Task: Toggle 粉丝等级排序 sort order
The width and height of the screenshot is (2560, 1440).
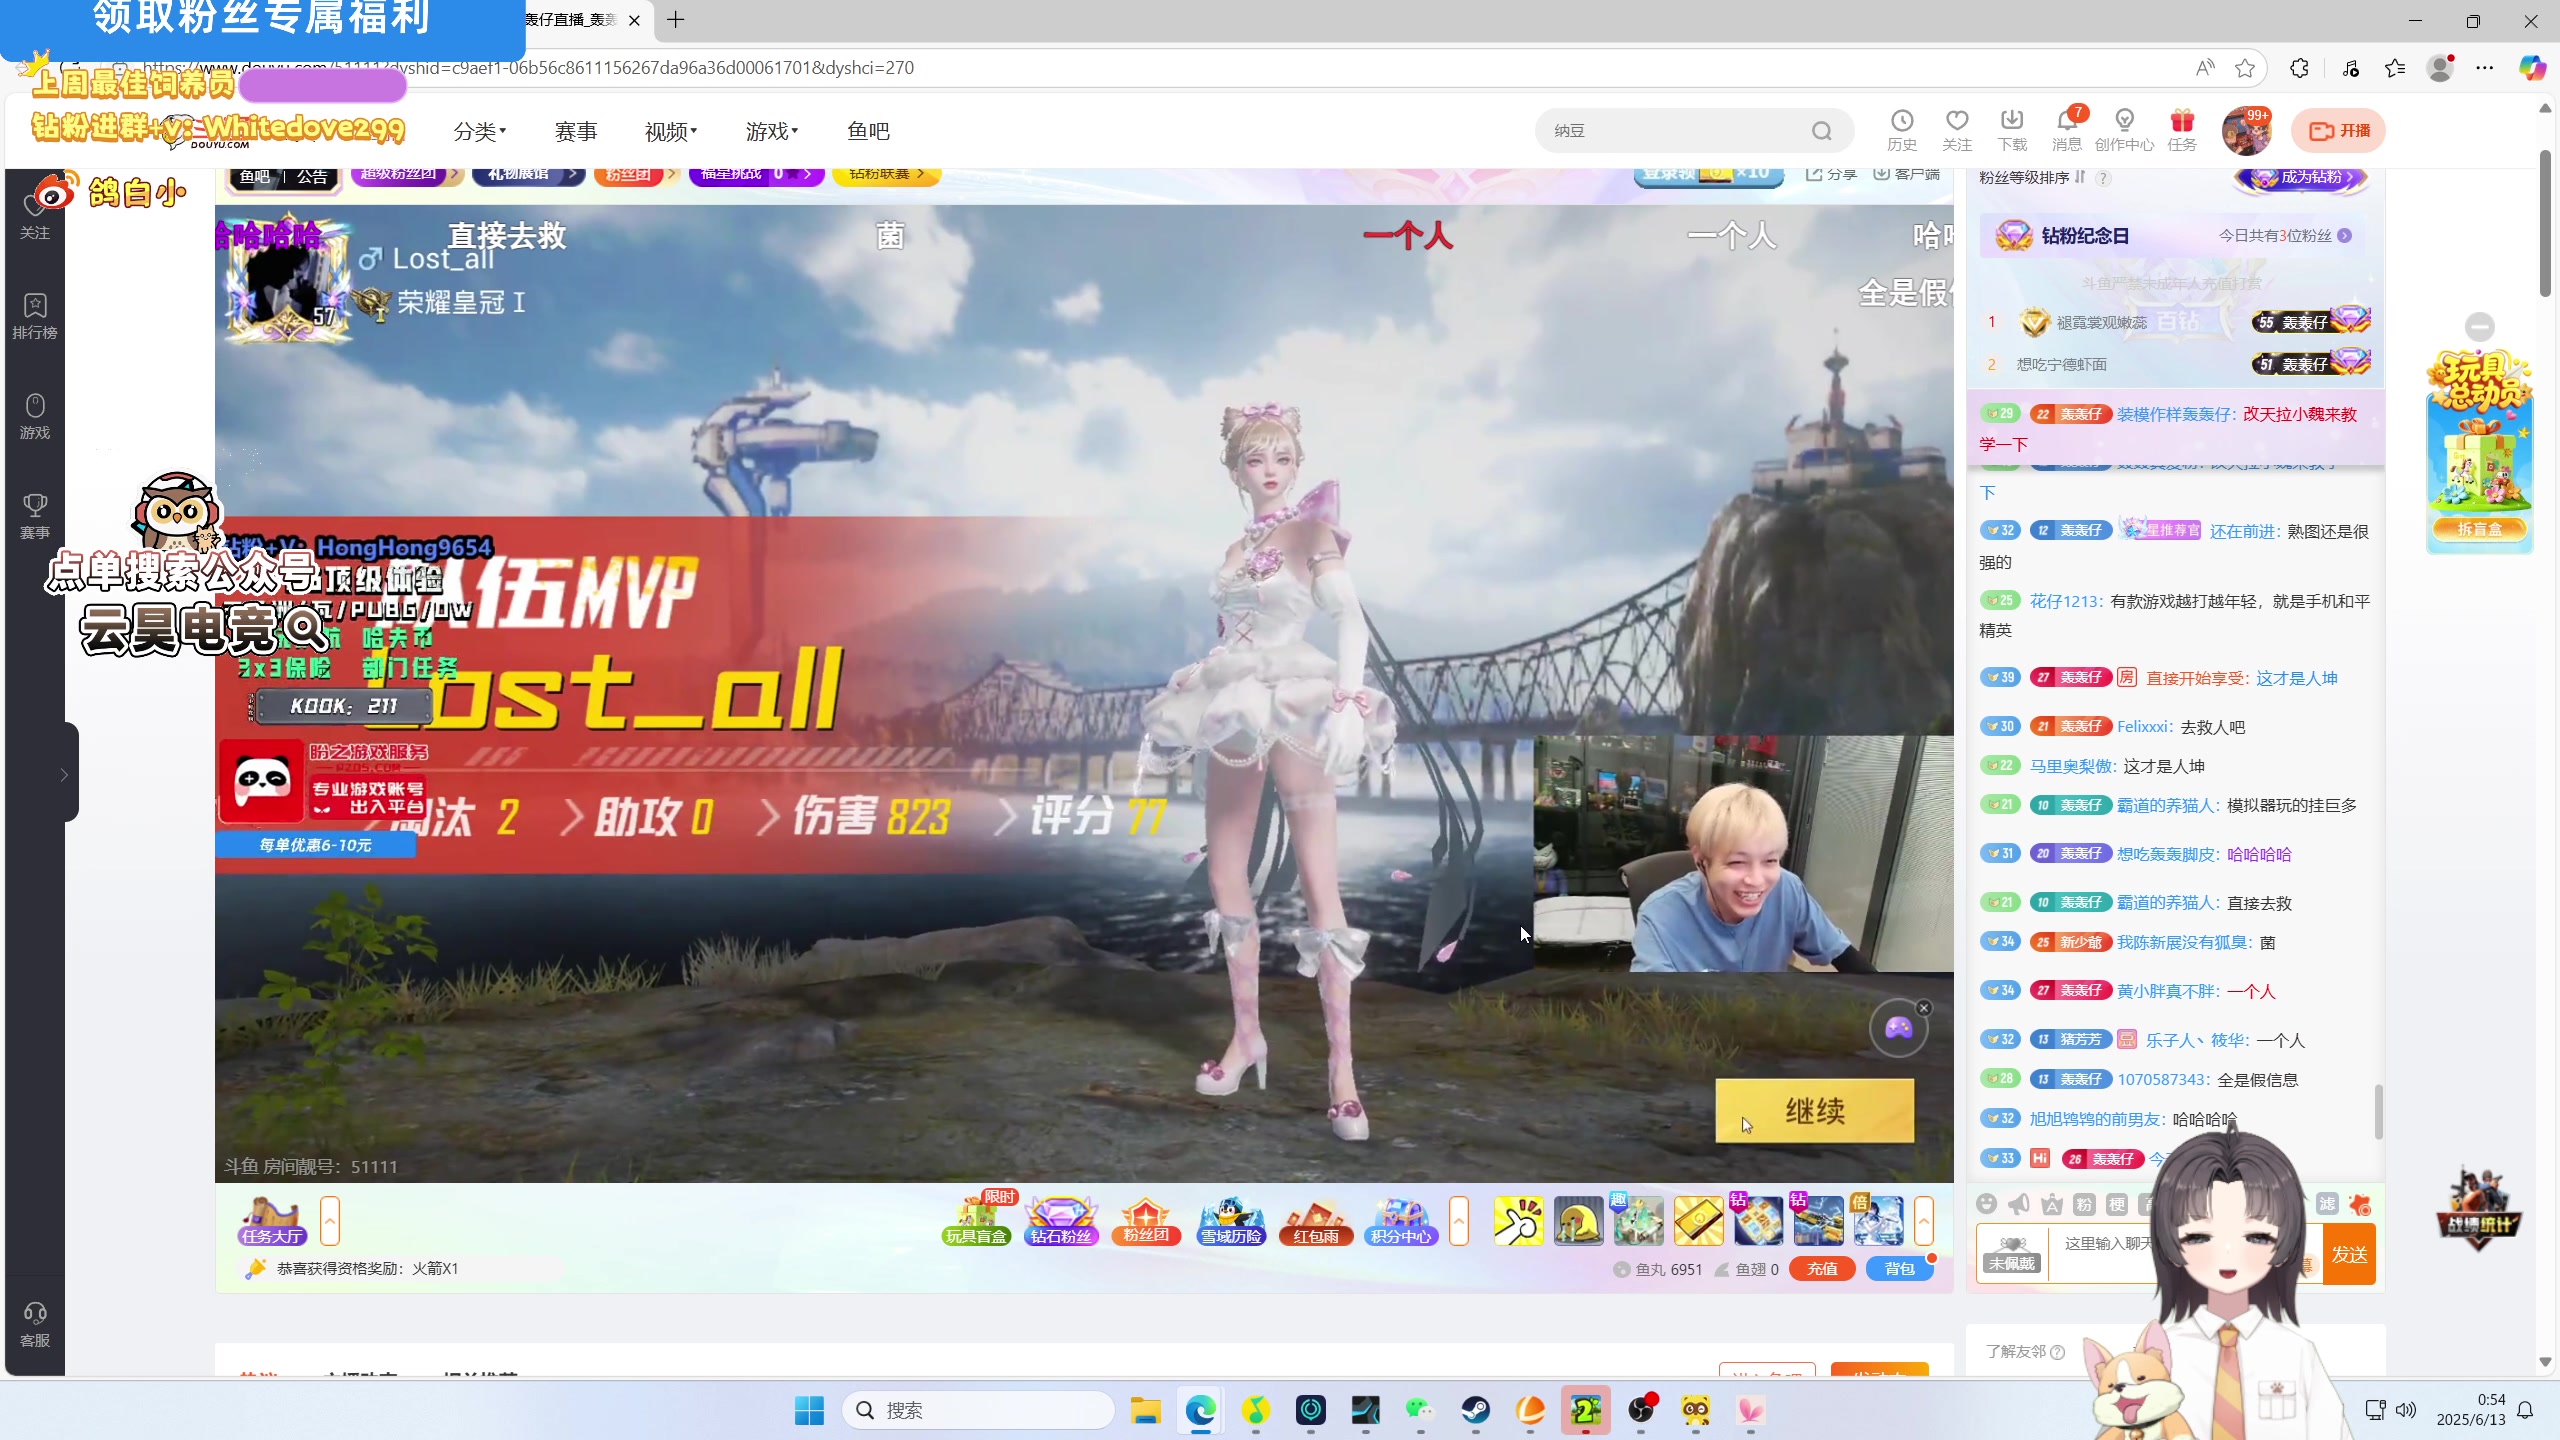Action: 2032,177
